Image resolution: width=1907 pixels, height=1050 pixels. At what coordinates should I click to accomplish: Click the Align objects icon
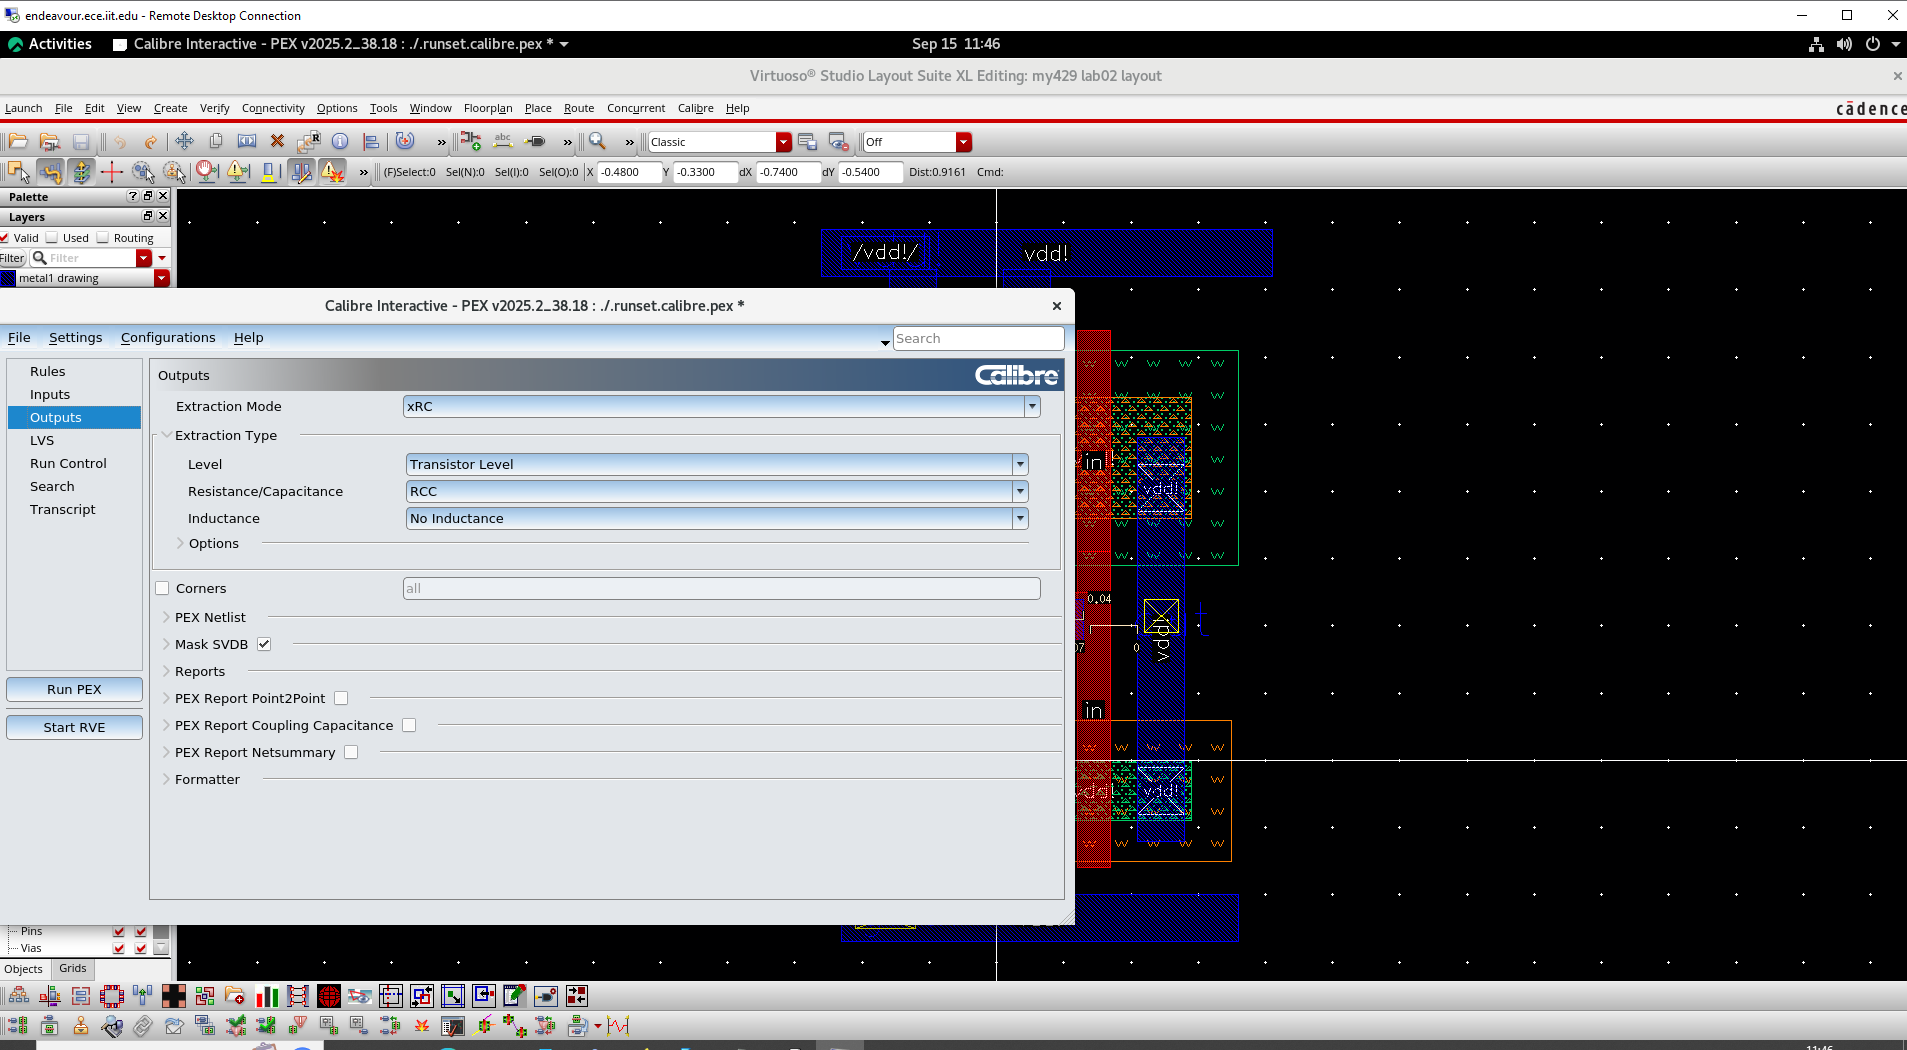[x=371, y=142]
